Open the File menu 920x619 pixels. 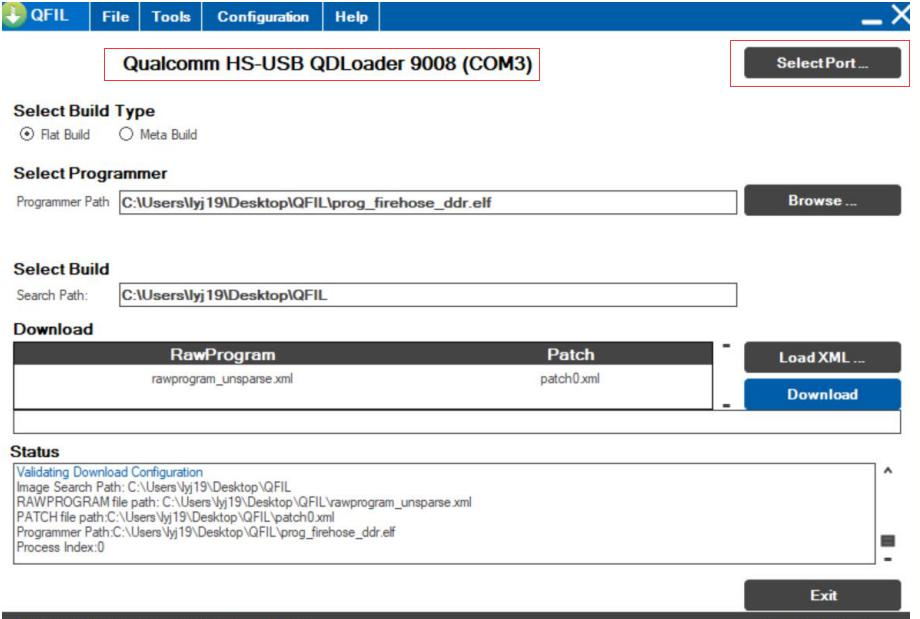point(115,16)
